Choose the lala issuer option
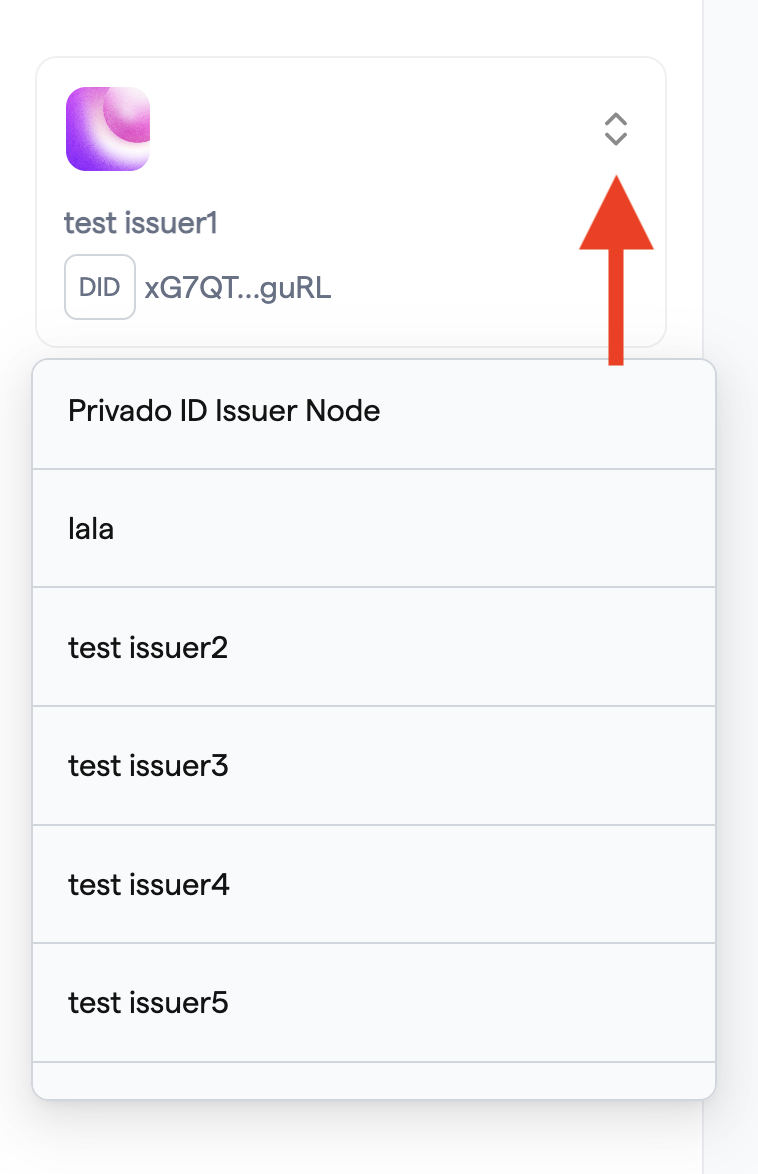This screenshot has height=1174, width=758. pyautogui.click(x=374, y=529)
